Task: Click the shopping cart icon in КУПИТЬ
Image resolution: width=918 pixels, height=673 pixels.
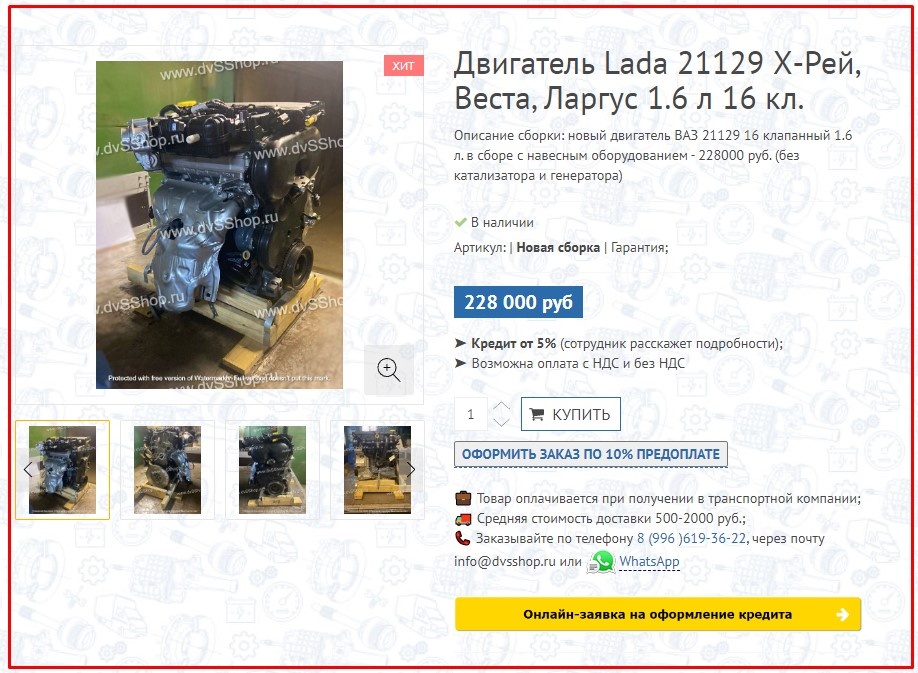Action: pos(536,414)
